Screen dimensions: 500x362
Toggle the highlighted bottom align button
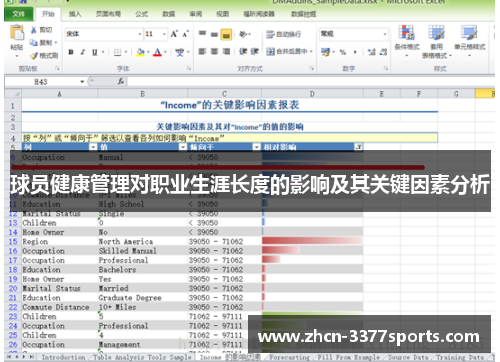226,34
